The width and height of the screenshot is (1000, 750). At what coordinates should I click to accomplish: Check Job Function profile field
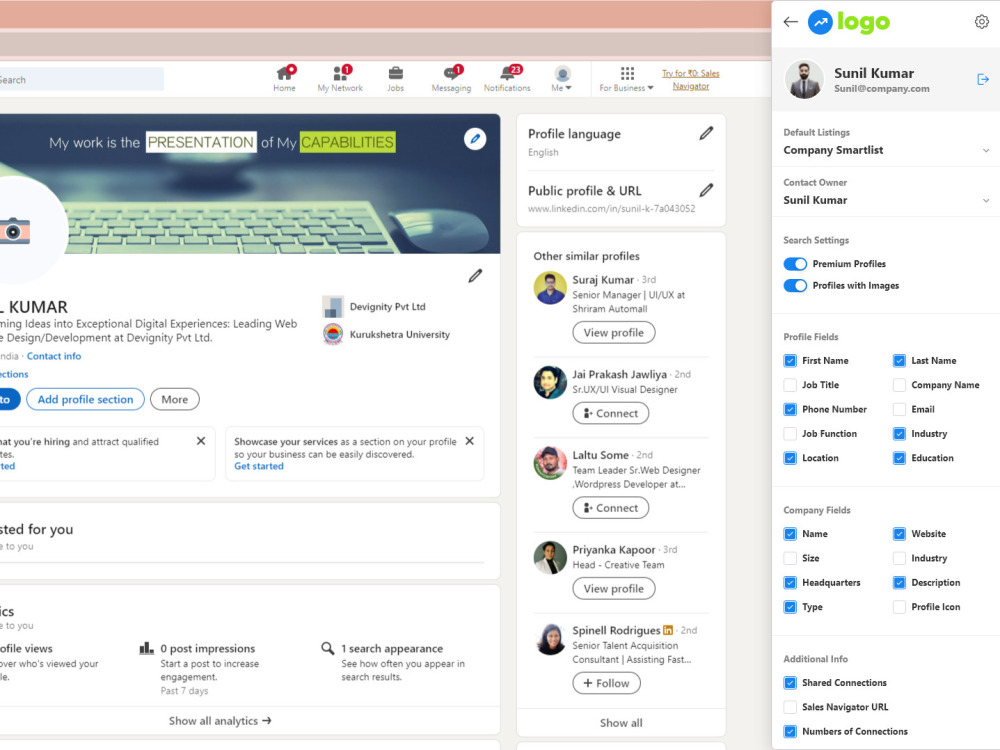click(790, 434)
